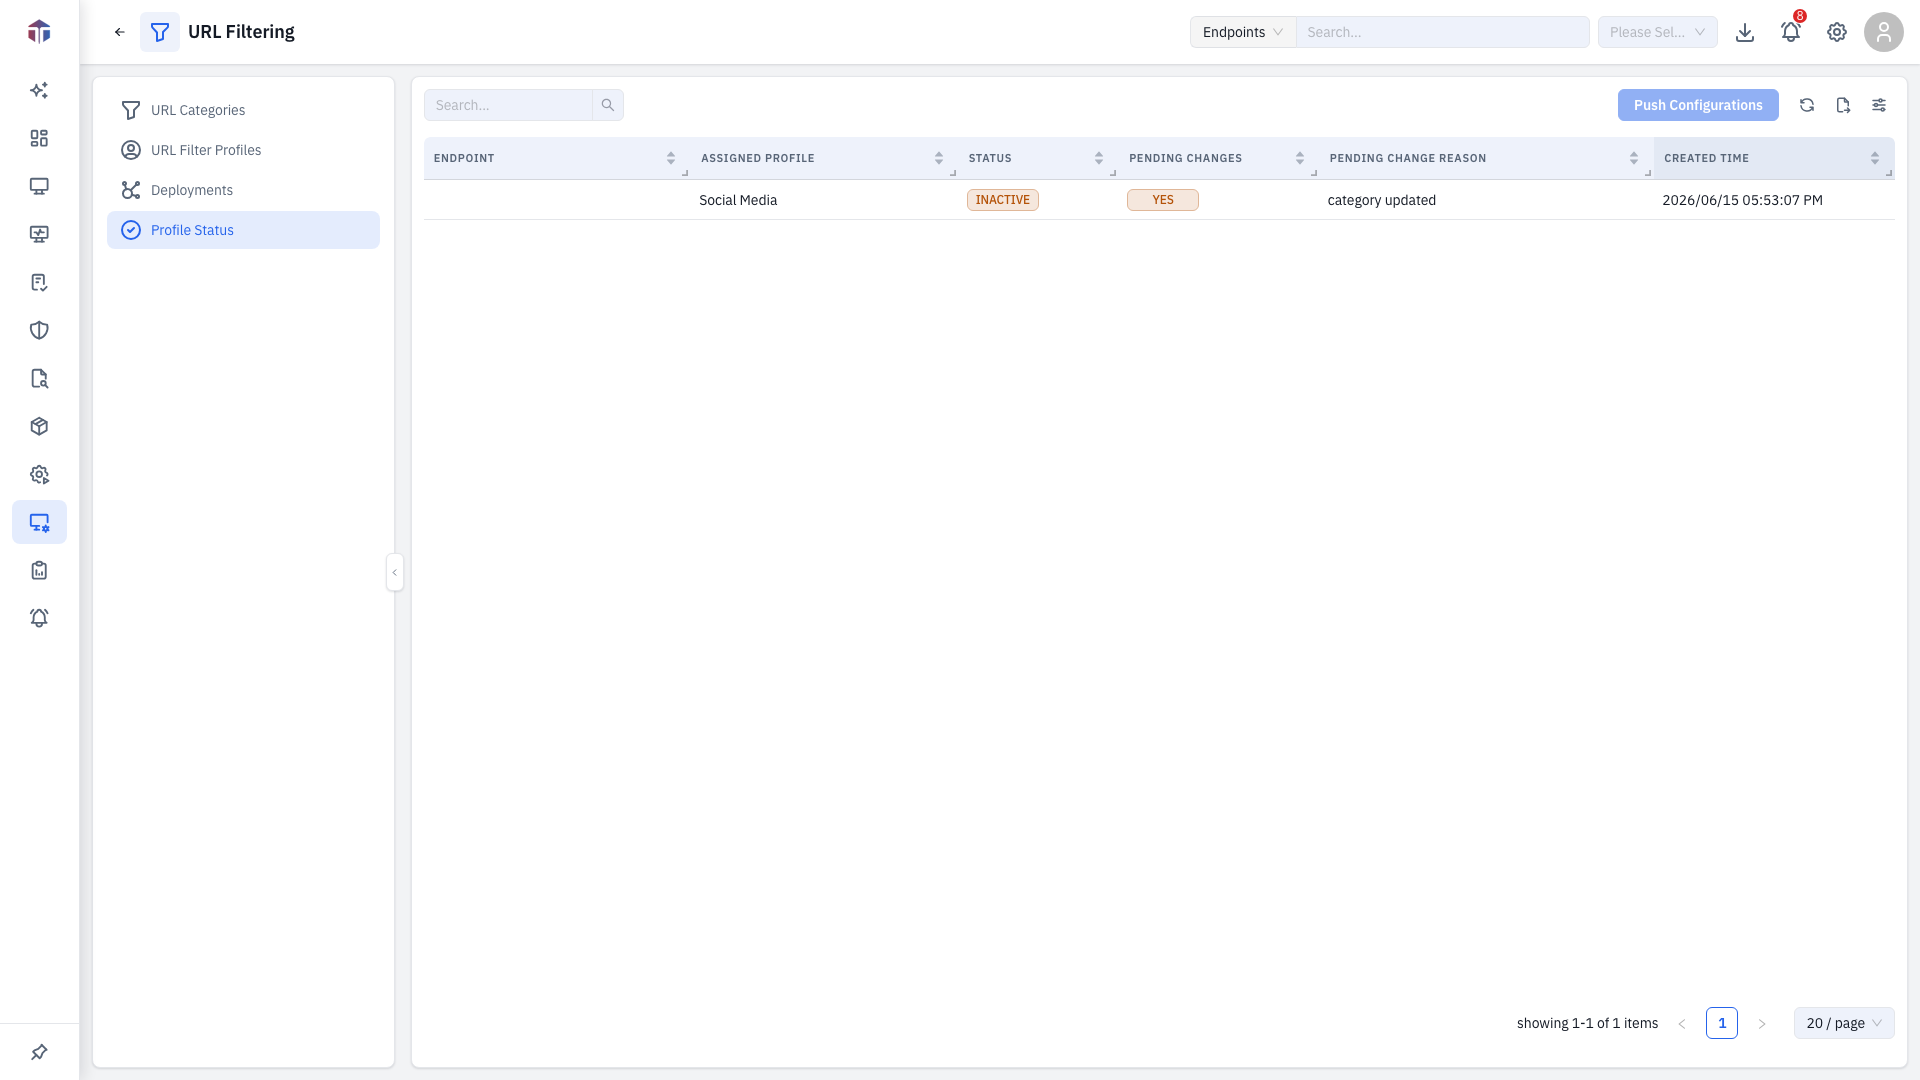
Task: Open the alert bell sidebar icon
Action: pyautogui.click(x=39, y=618)
